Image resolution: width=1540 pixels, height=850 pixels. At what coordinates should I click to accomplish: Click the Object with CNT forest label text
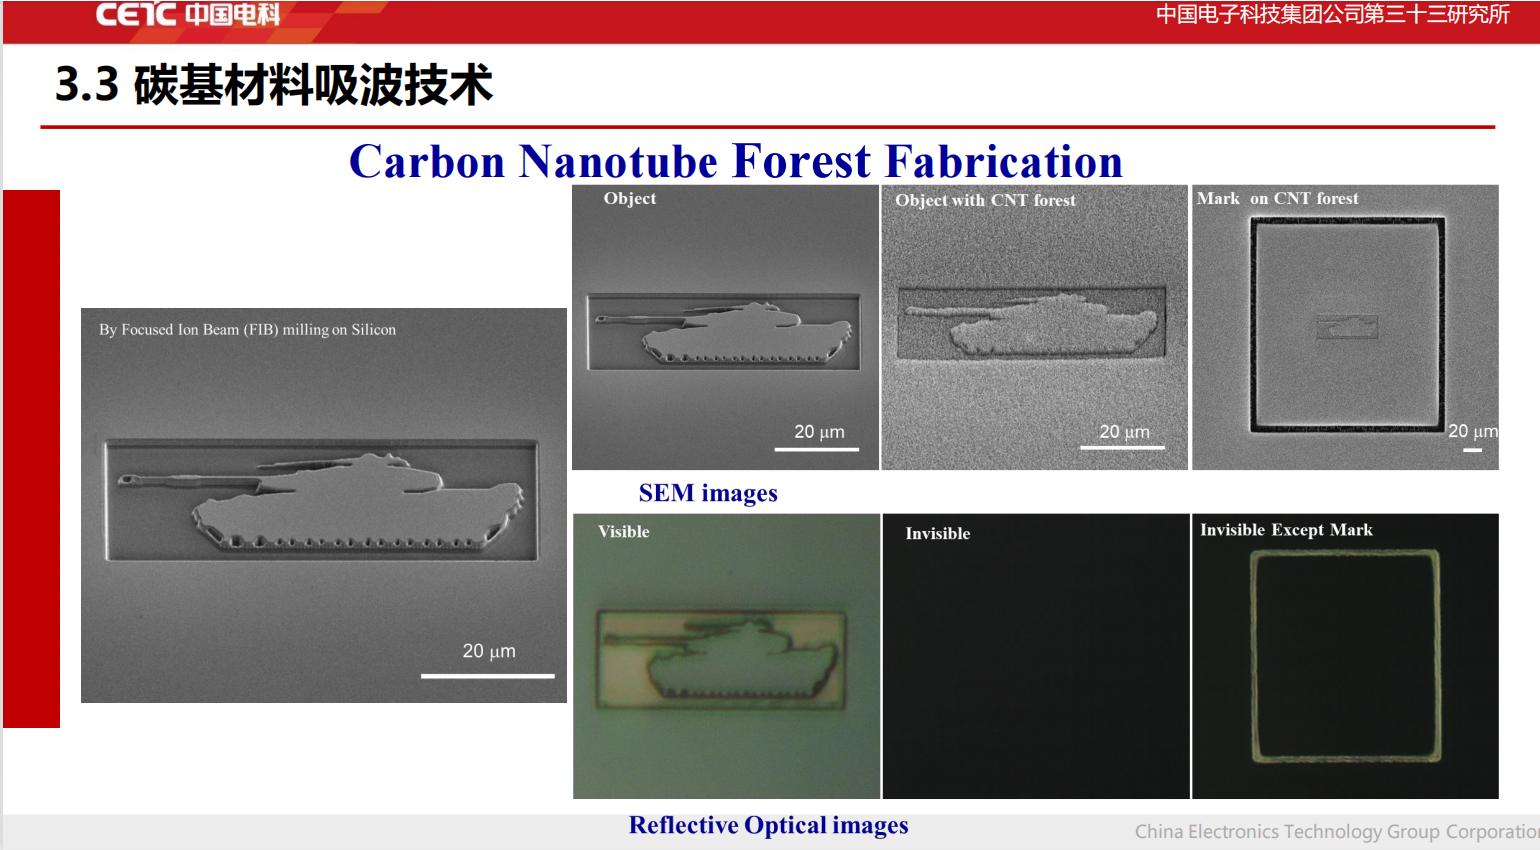coord(985,200)
